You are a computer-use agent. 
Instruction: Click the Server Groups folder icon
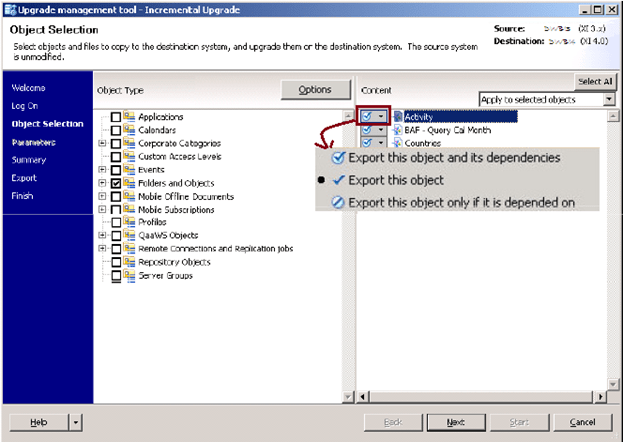coord(129,275)
